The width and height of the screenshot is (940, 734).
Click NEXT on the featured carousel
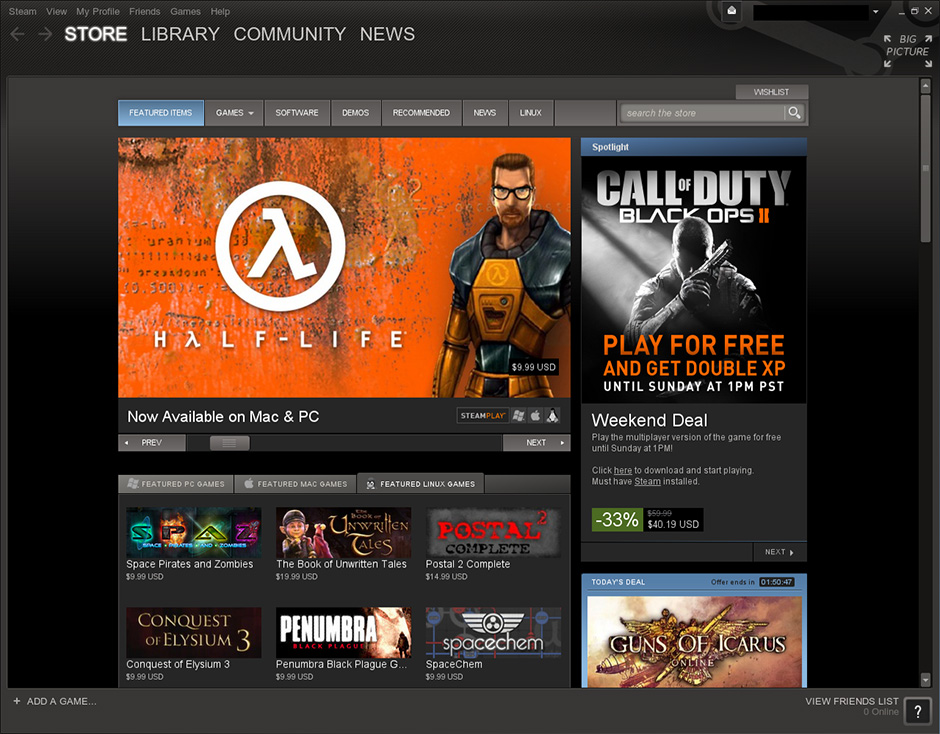[x=537, y=443]
